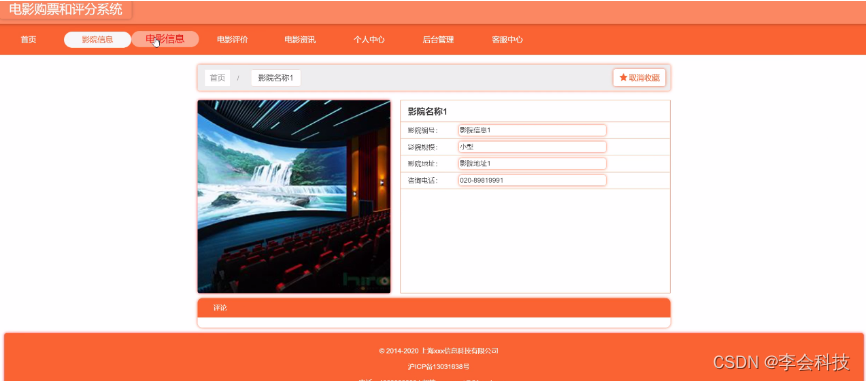Click the 020-89819991 phone field
The height and width of the screenshot is (381, 866).
coord(532,180)
